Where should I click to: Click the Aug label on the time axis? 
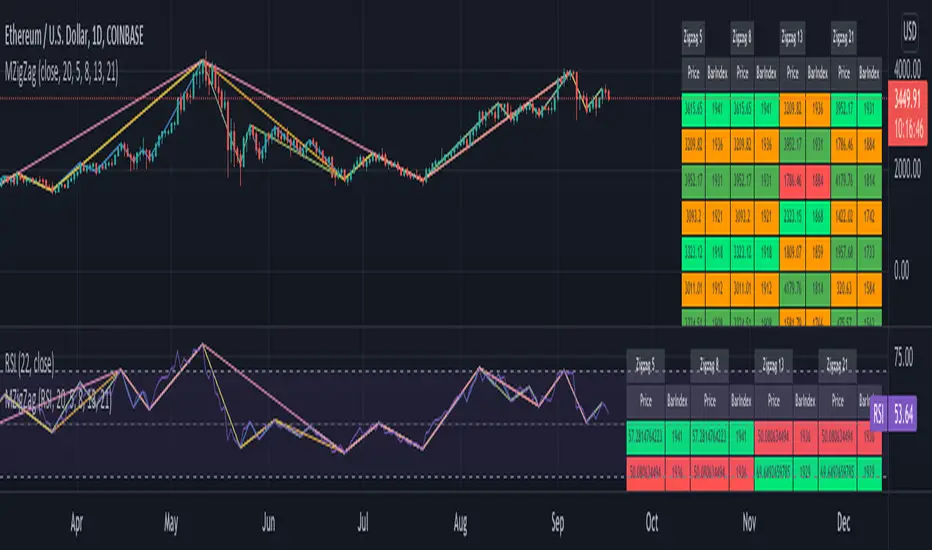tap(460, 523)
